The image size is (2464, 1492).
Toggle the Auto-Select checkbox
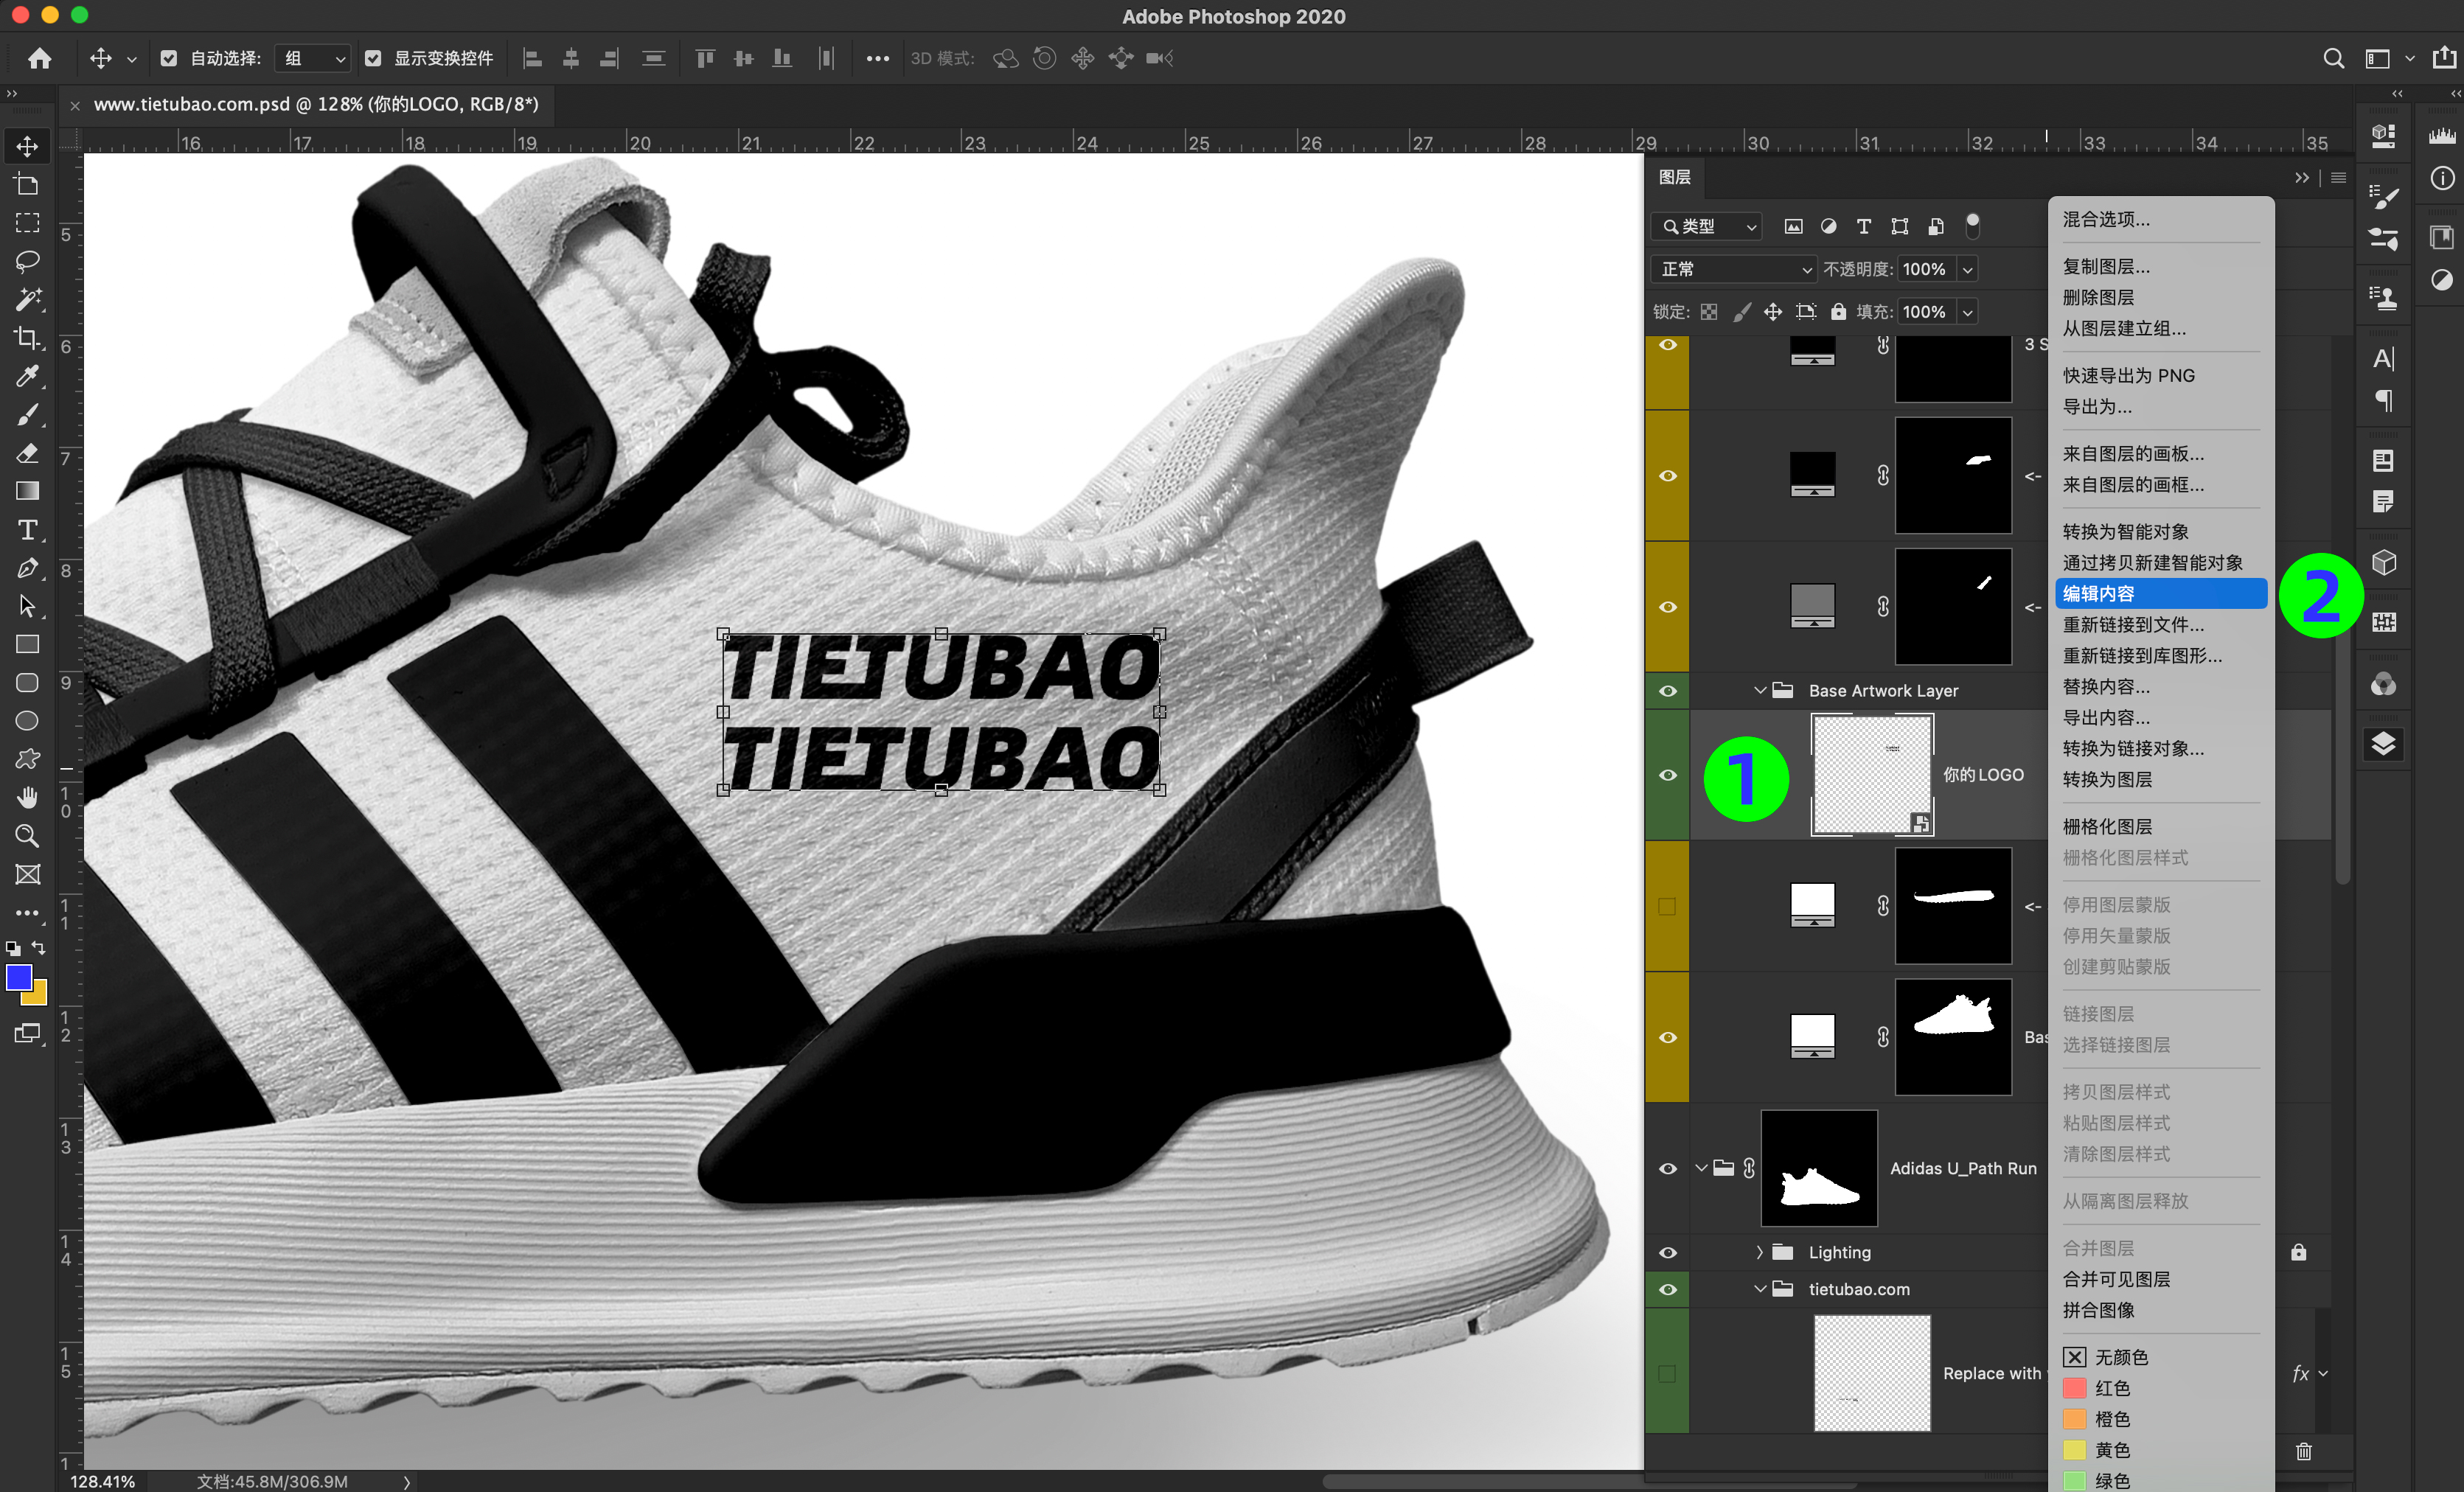tap(169, 58)
